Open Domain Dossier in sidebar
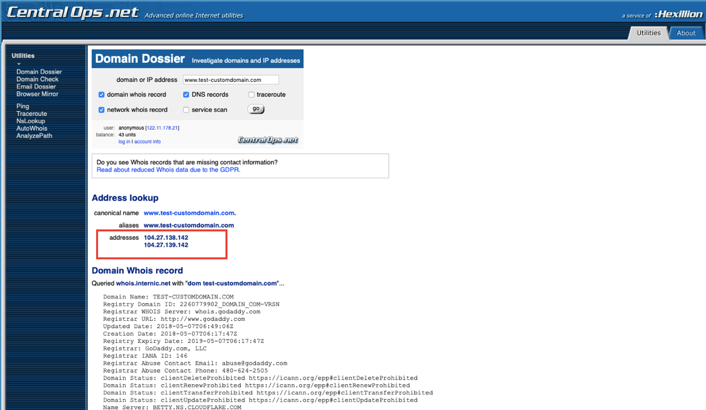This screenshot has width=706, height=410. [x=39, y=72]
